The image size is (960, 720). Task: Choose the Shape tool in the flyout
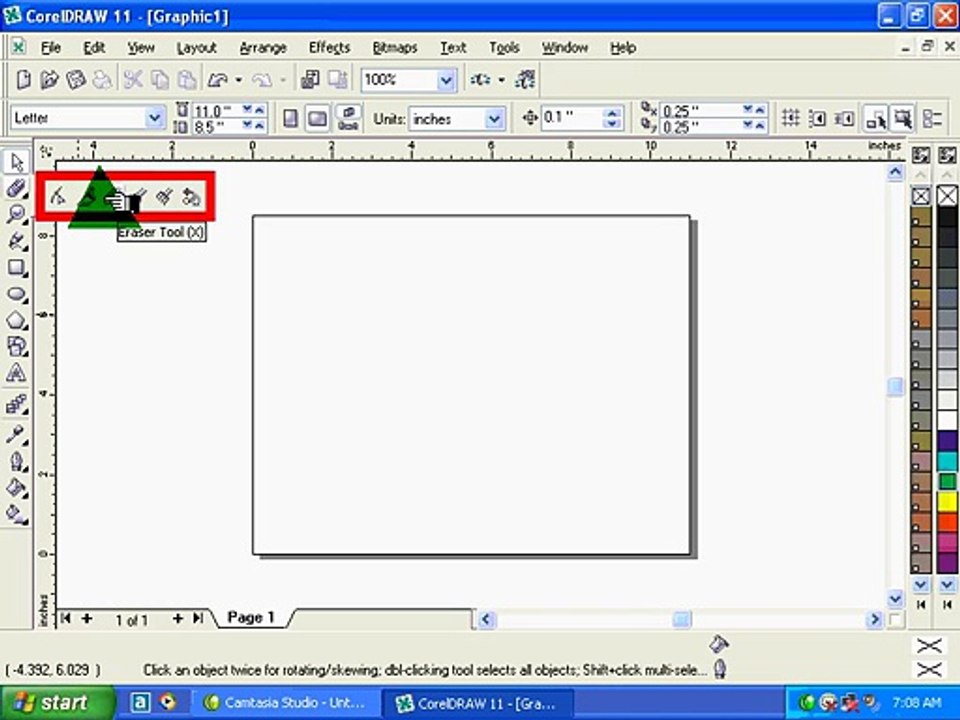pos(58,197)
